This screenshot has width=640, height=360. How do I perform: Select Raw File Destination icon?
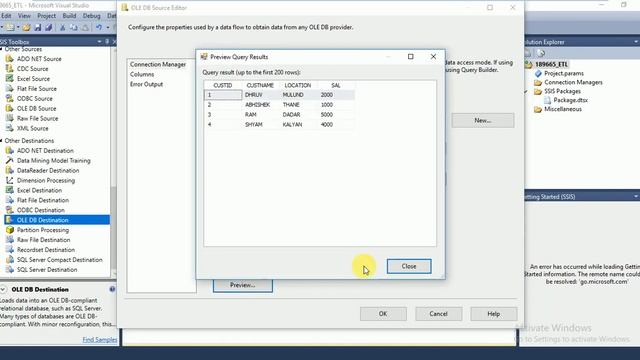pyautogui.click(x=9, y=240)
